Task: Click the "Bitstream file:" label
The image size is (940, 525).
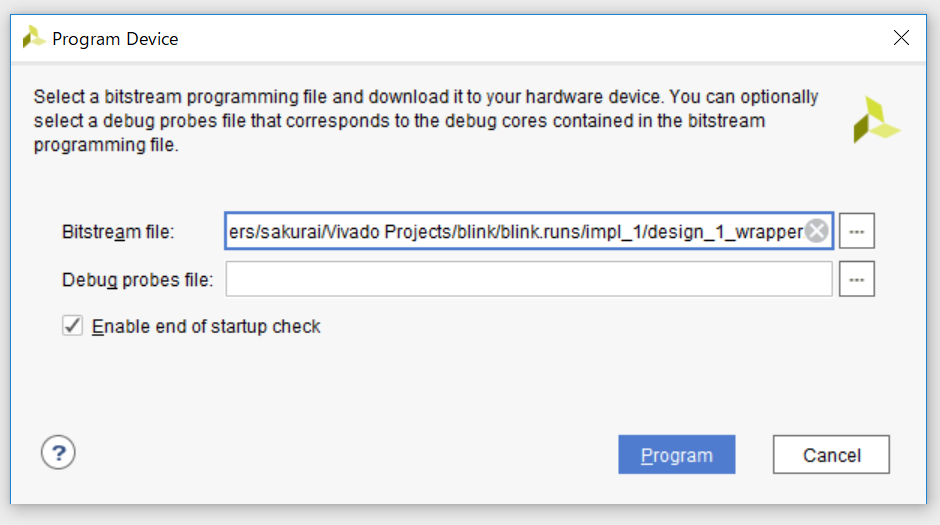Action: (x=118, y=232)
